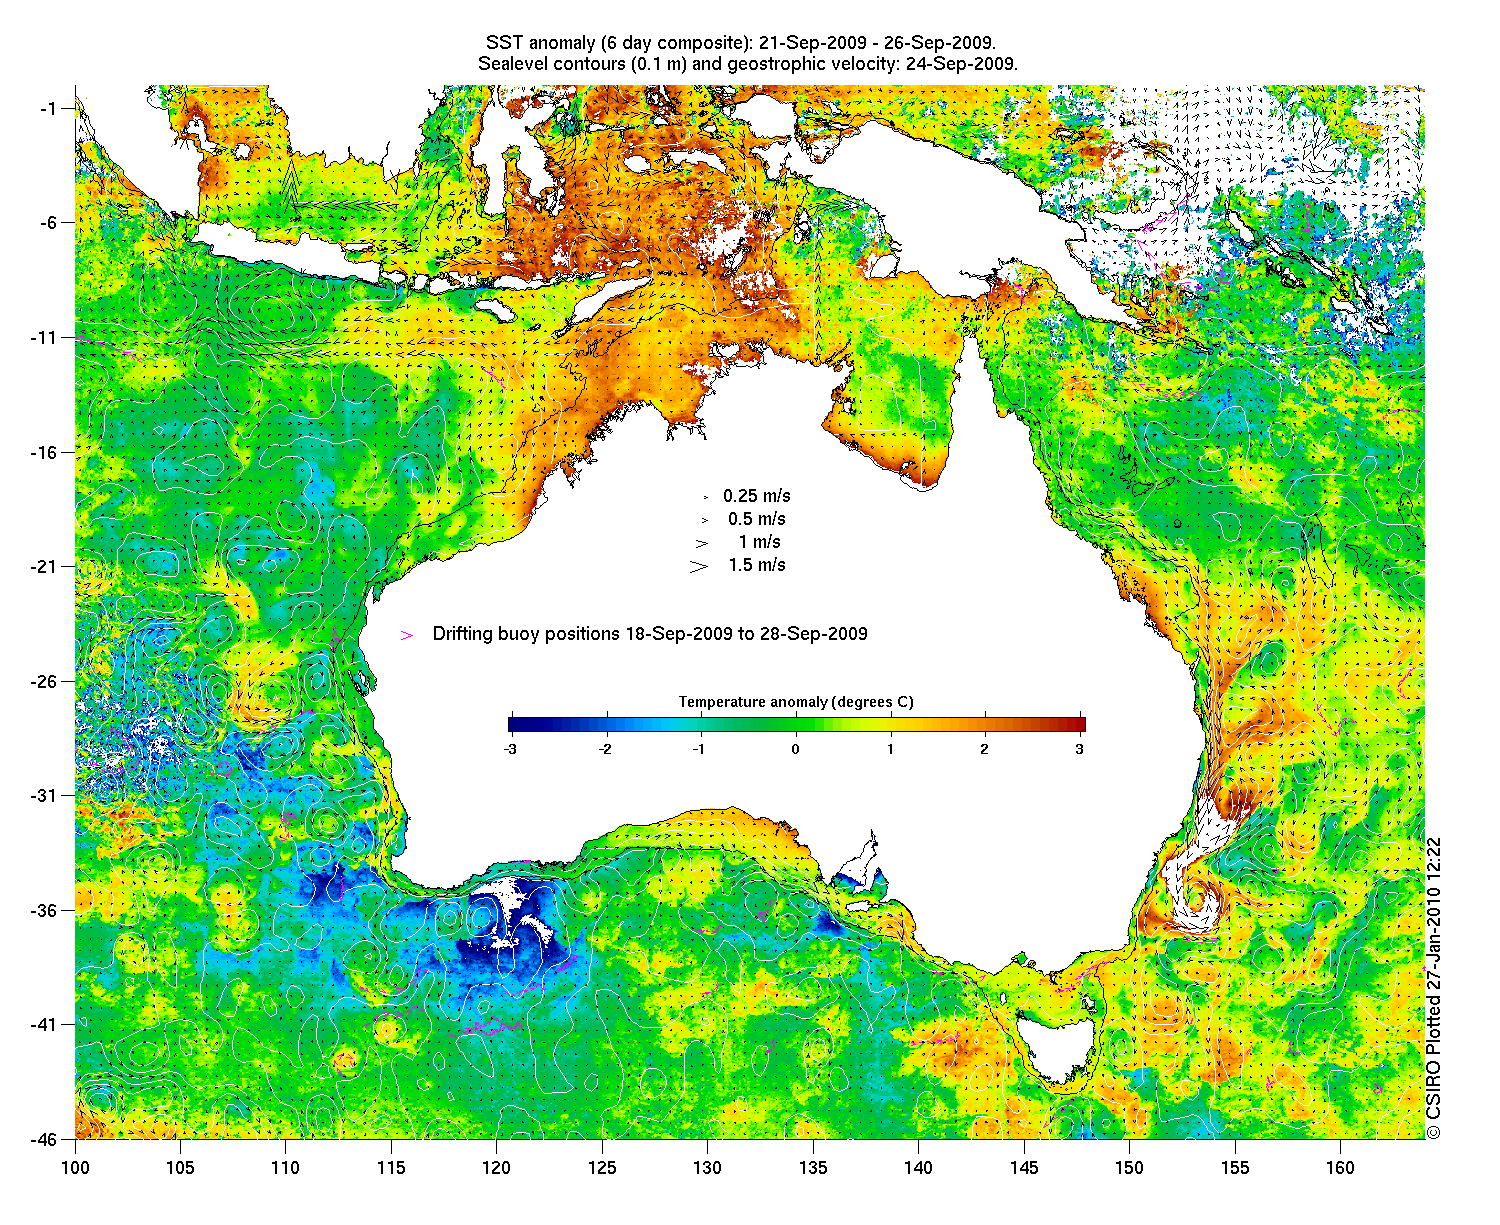Screen dimensions: 1500x1225
Task: Click the longitude axis label 120
Action: tap(496, 1168)
